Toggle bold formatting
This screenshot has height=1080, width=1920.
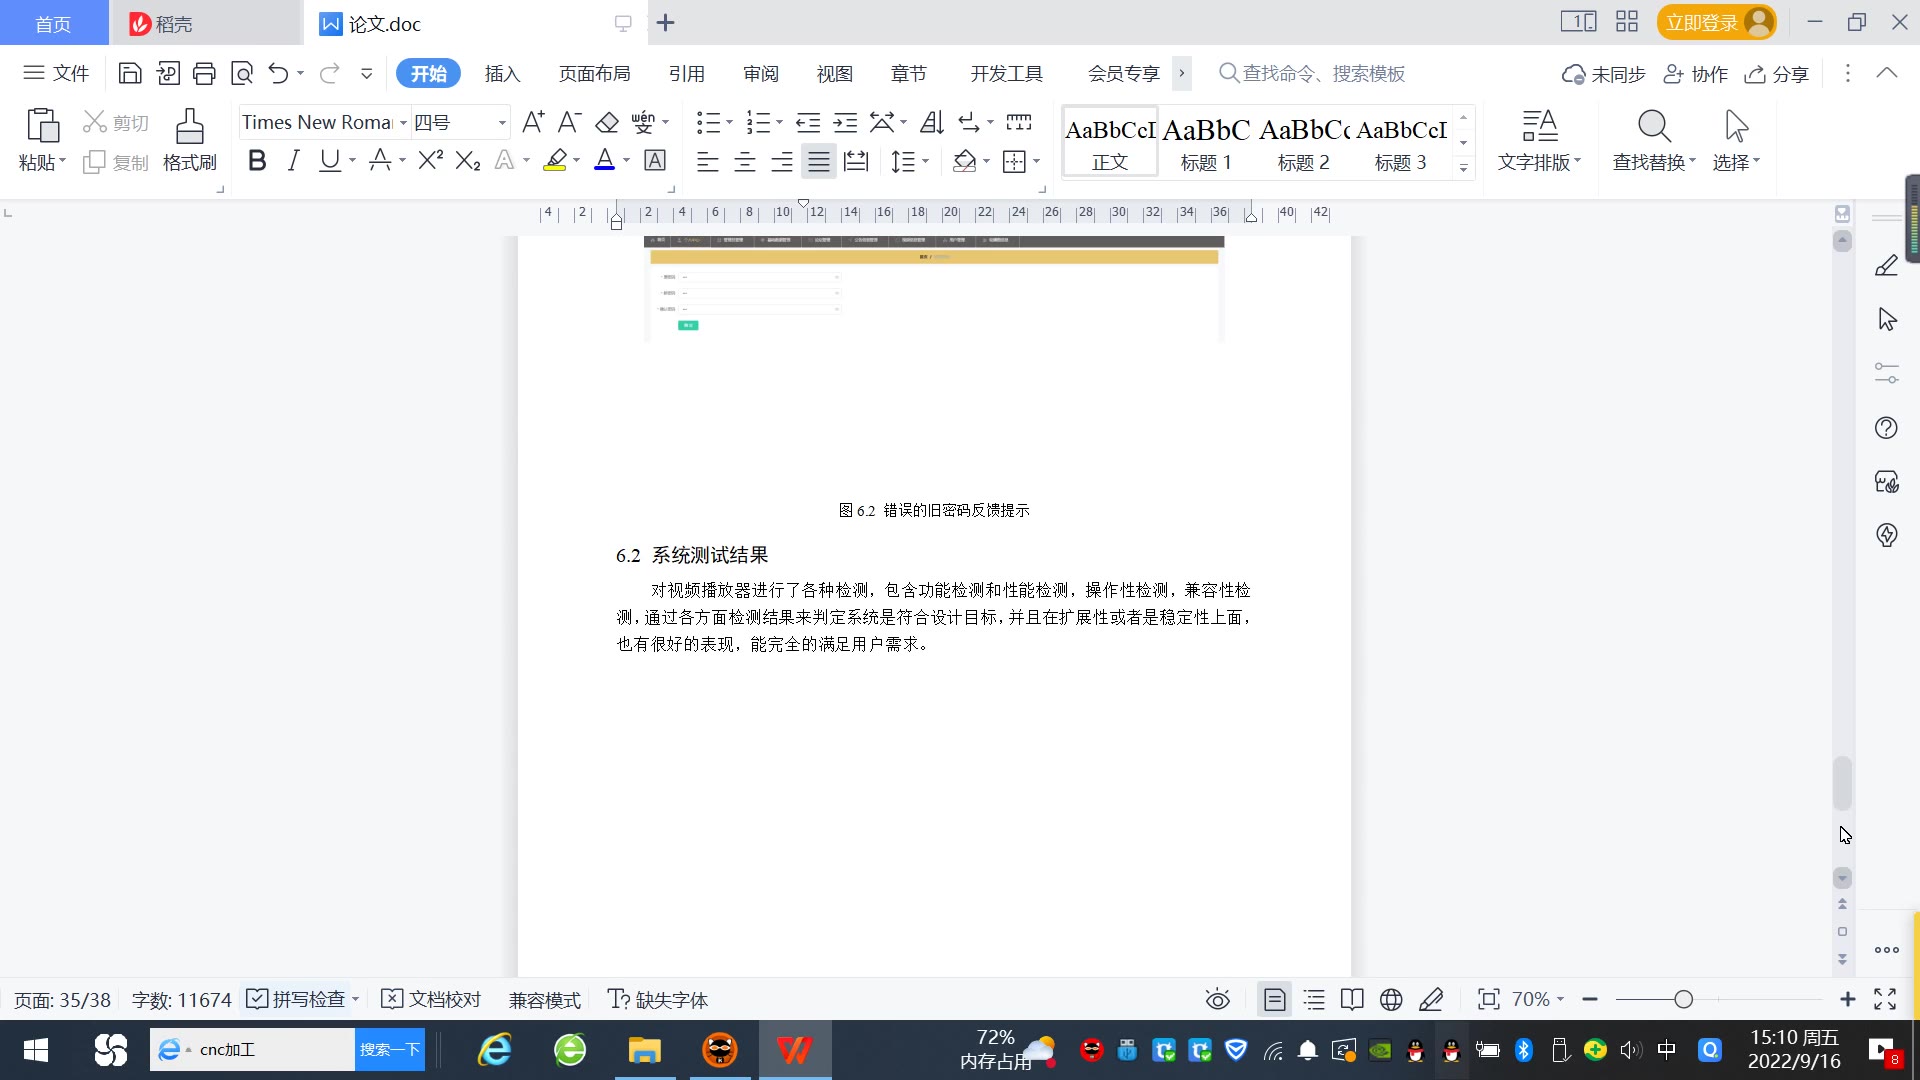[257, 161]
